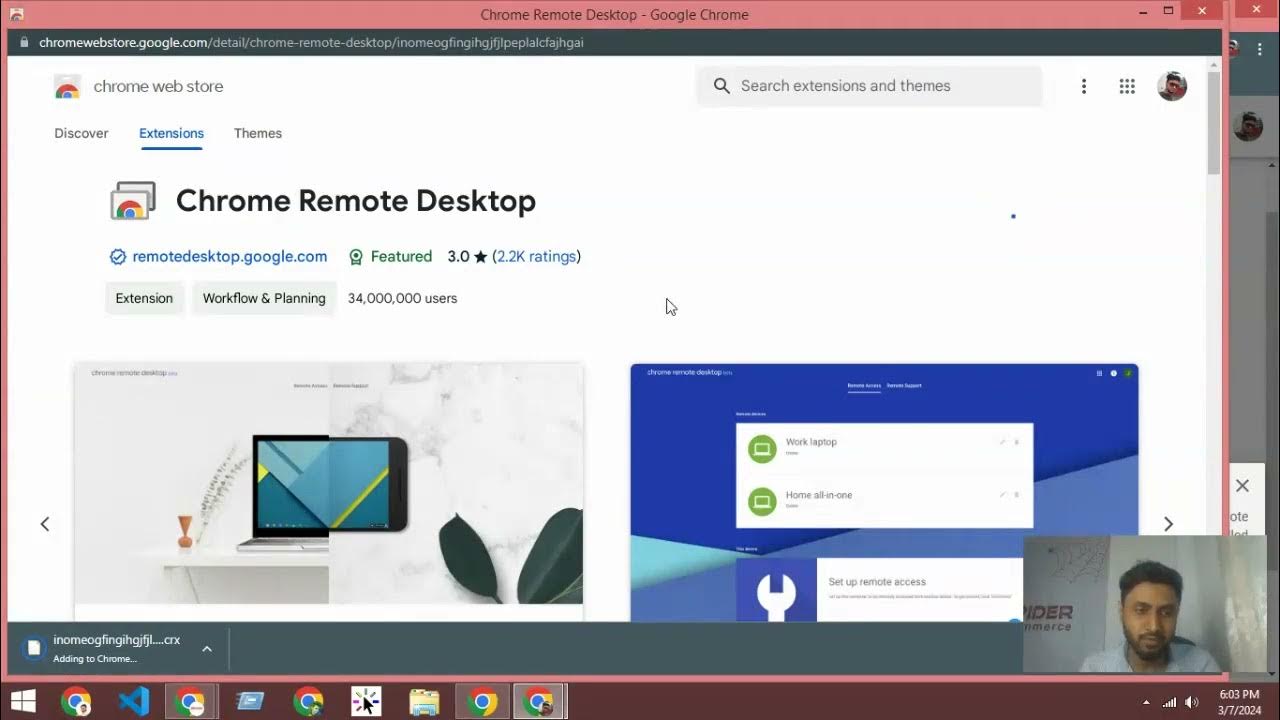Open the 2.2K ratings link
1280x720 pixels.
tap(537, 257)
